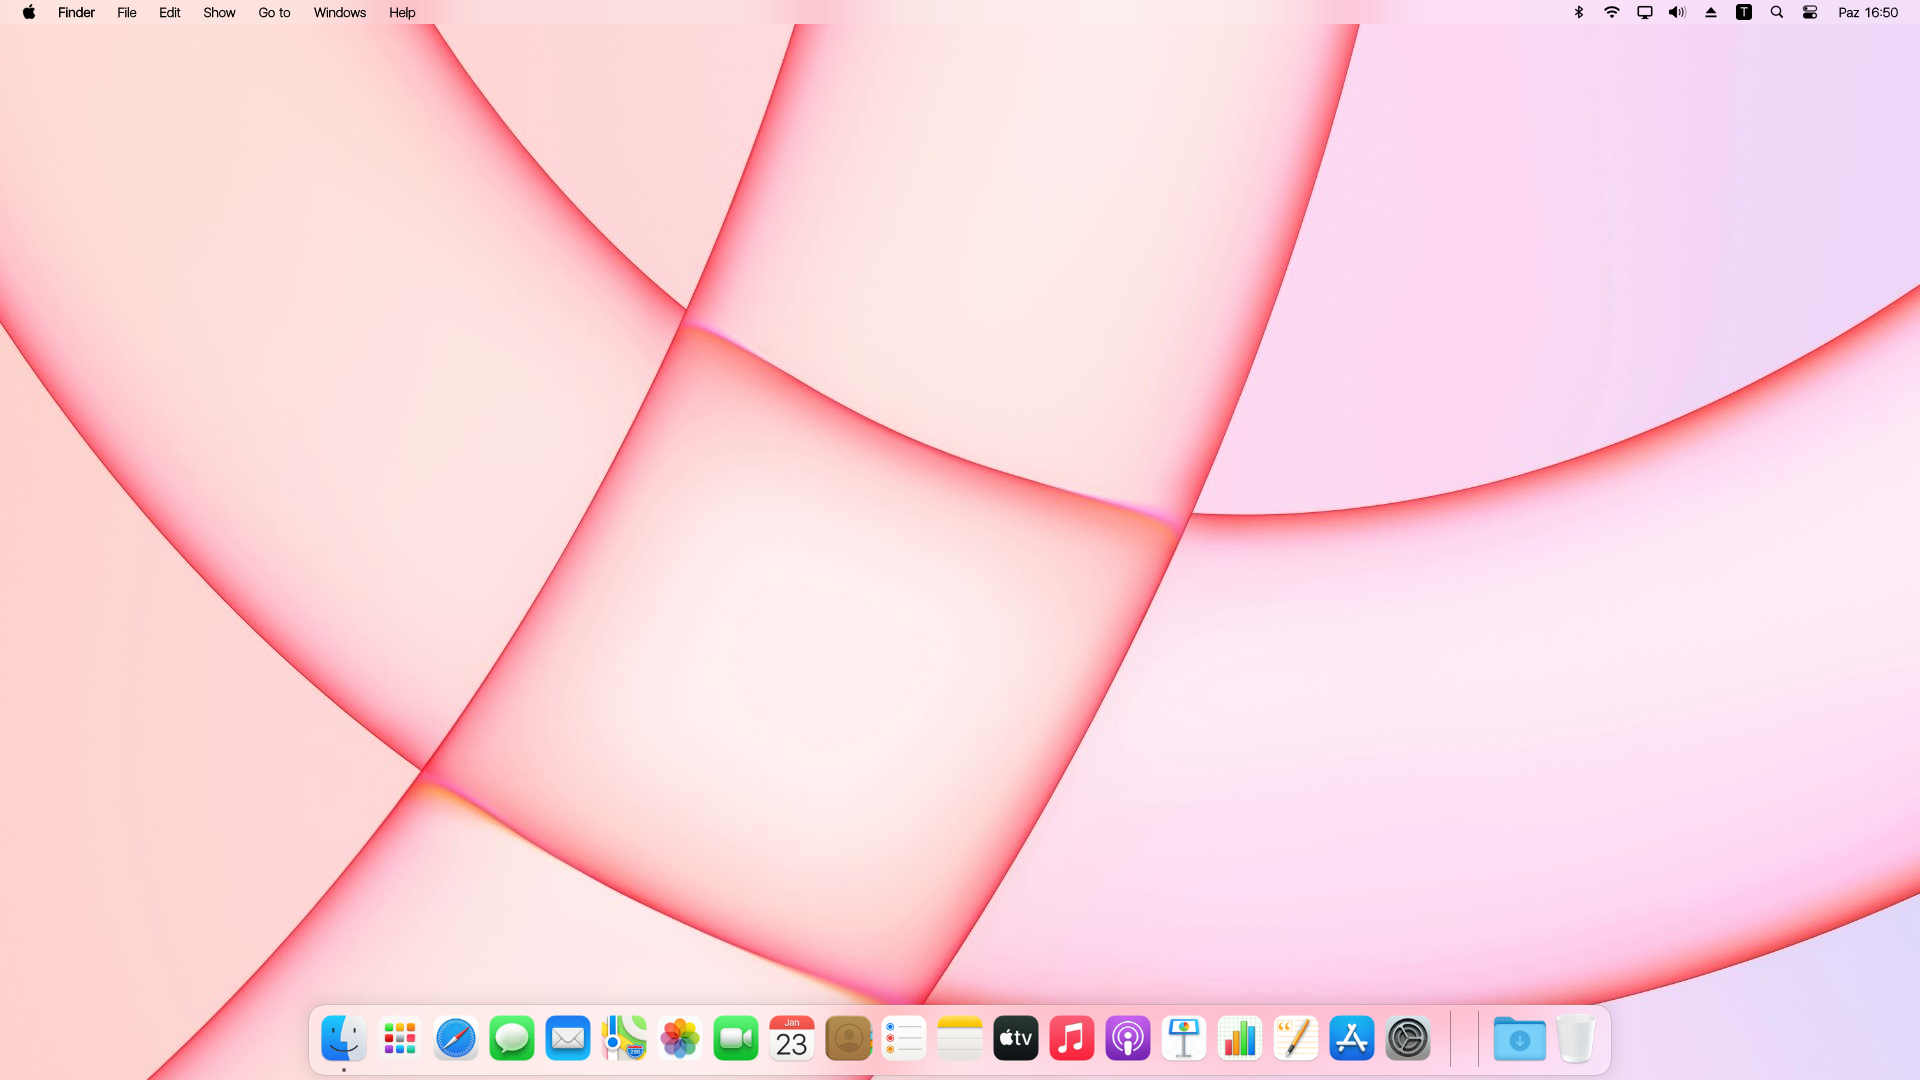Screen dimensions: 1920x1080
Task: Open Launchpad from the Dock
Action: [x=400, y=1039]
